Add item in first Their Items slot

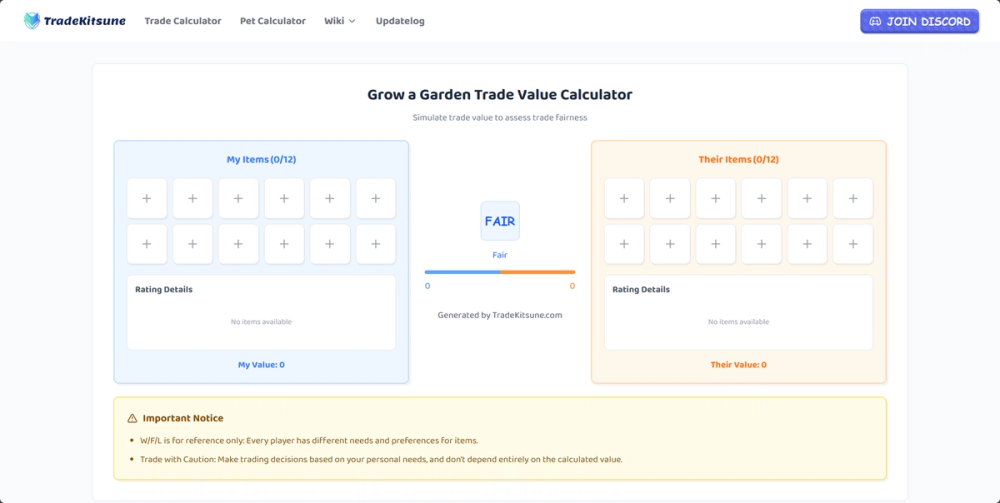pos(624,198)
